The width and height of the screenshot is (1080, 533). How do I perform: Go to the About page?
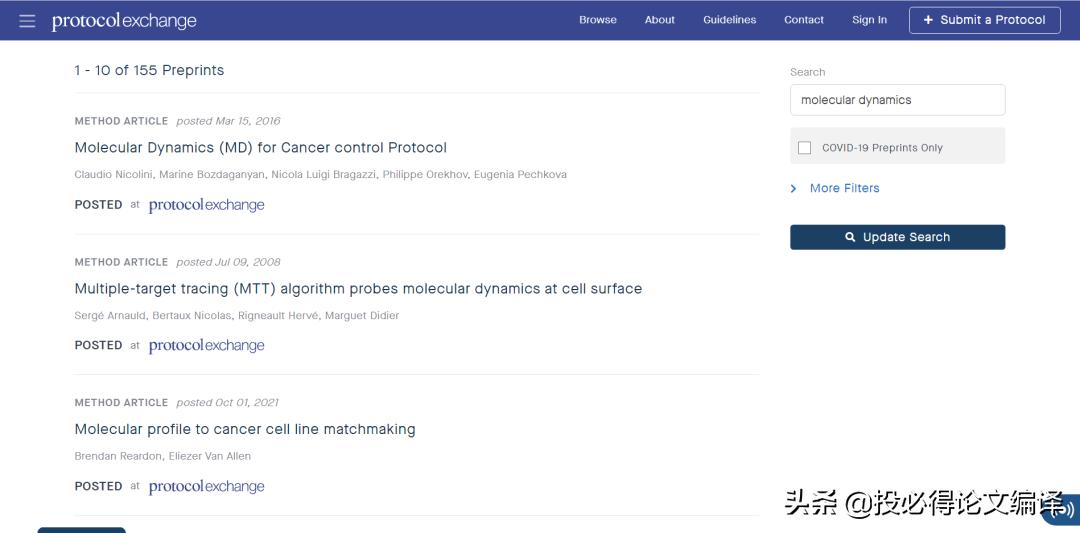click(x=660, y=20)
